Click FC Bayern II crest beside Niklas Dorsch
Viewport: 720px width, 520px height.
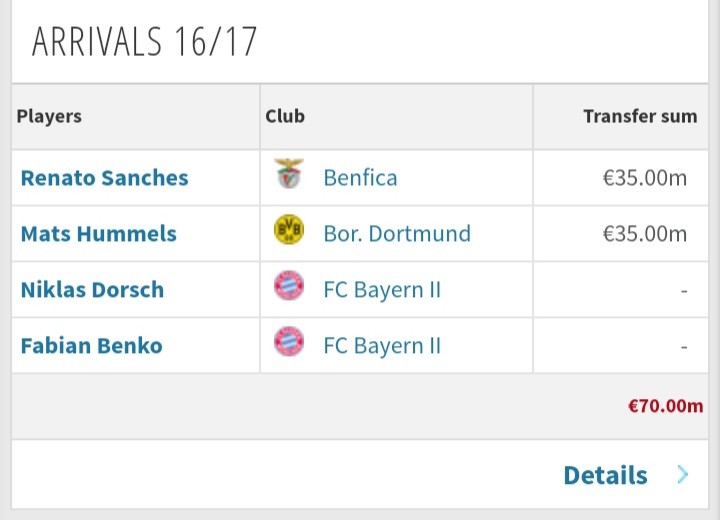tap(289, 289)
